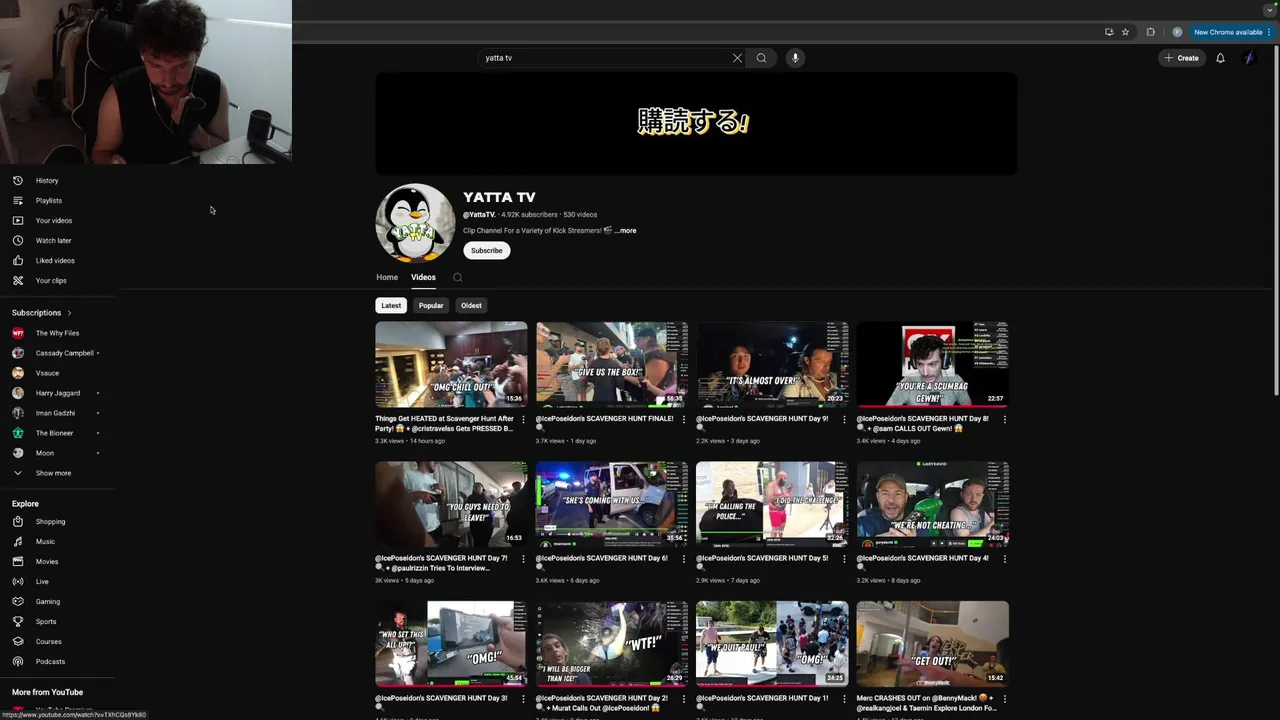
Task: Play the 'IT'S ALMOST OVER' video
Action: point(772,364)
